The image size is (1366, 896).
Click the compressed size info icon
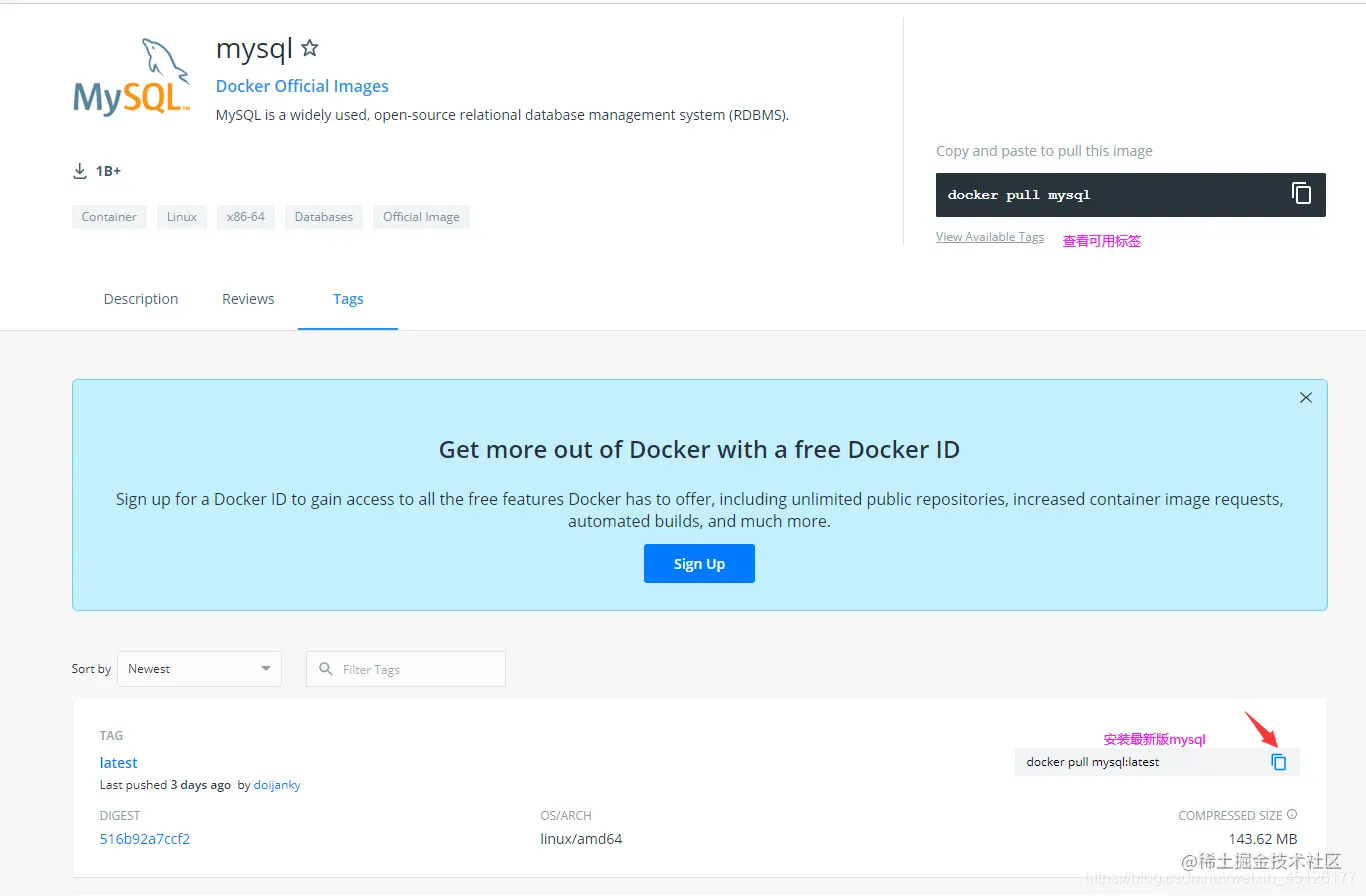tap(1292, 815)
